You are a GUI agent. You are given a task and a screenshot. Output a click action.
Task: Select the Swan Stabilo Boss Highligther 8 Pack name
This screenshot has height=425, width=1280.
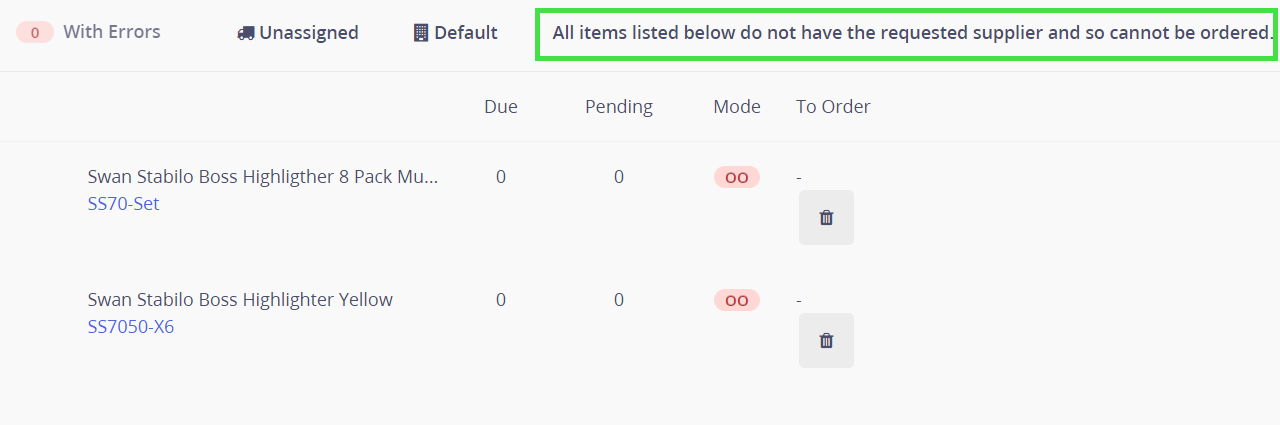point(262,177)
